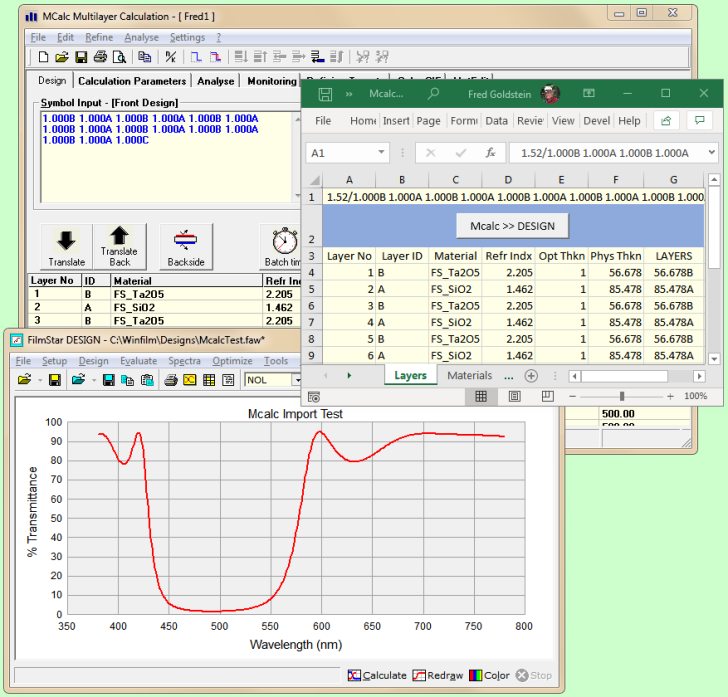
Task: Show more sheet tabs via ellipsis
Action: click(x=509, y=376)
